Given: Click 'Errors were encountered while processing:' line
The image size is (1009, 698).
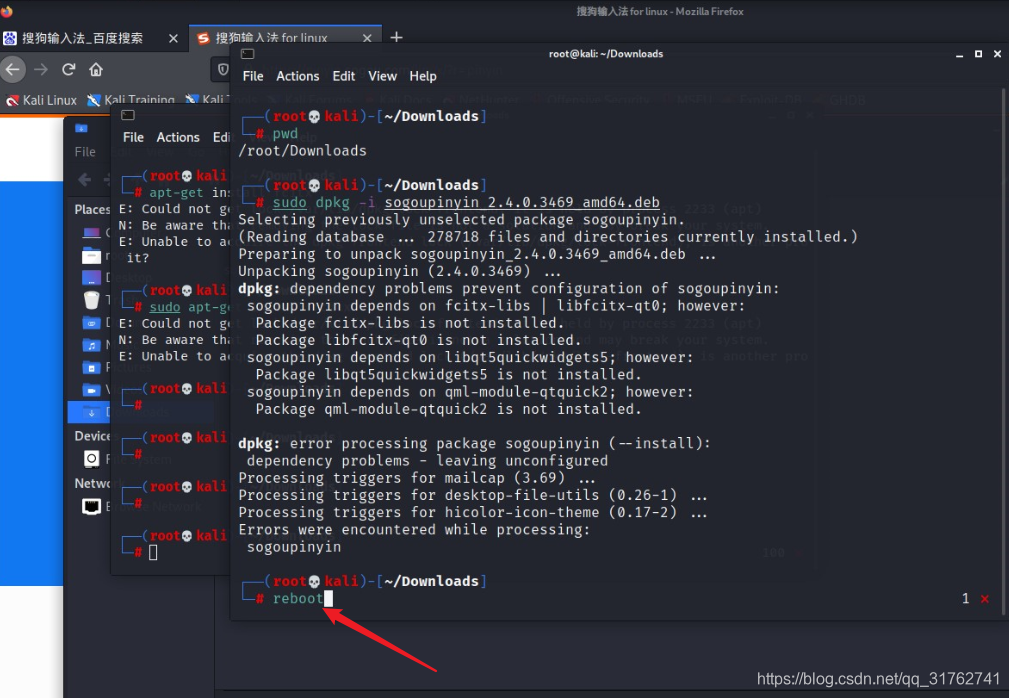Looking at the screenshot, I should [414, 529].
